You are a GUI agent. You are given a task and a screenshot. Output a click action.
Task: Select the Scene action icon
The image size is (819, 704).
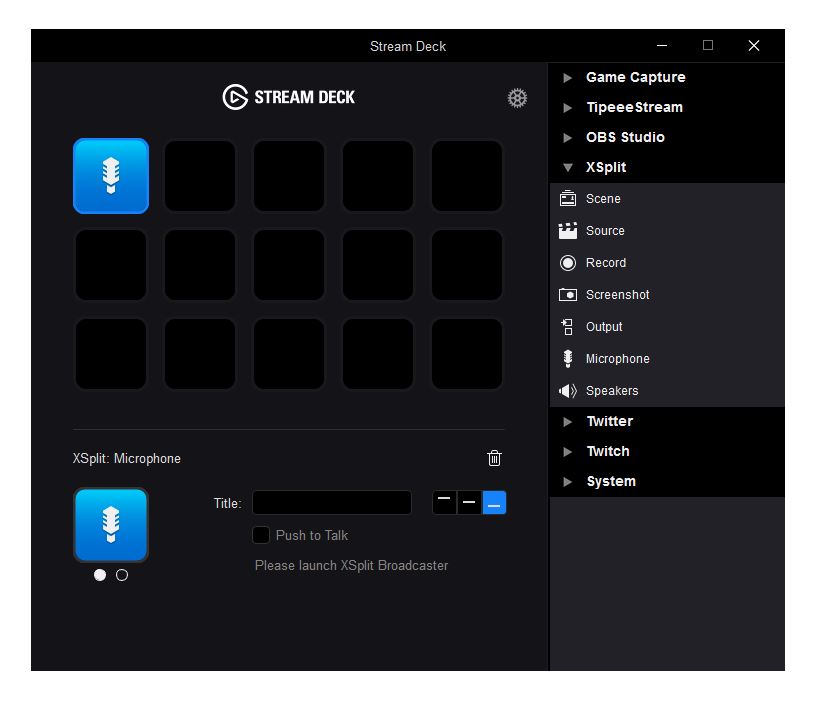(568, 199)
